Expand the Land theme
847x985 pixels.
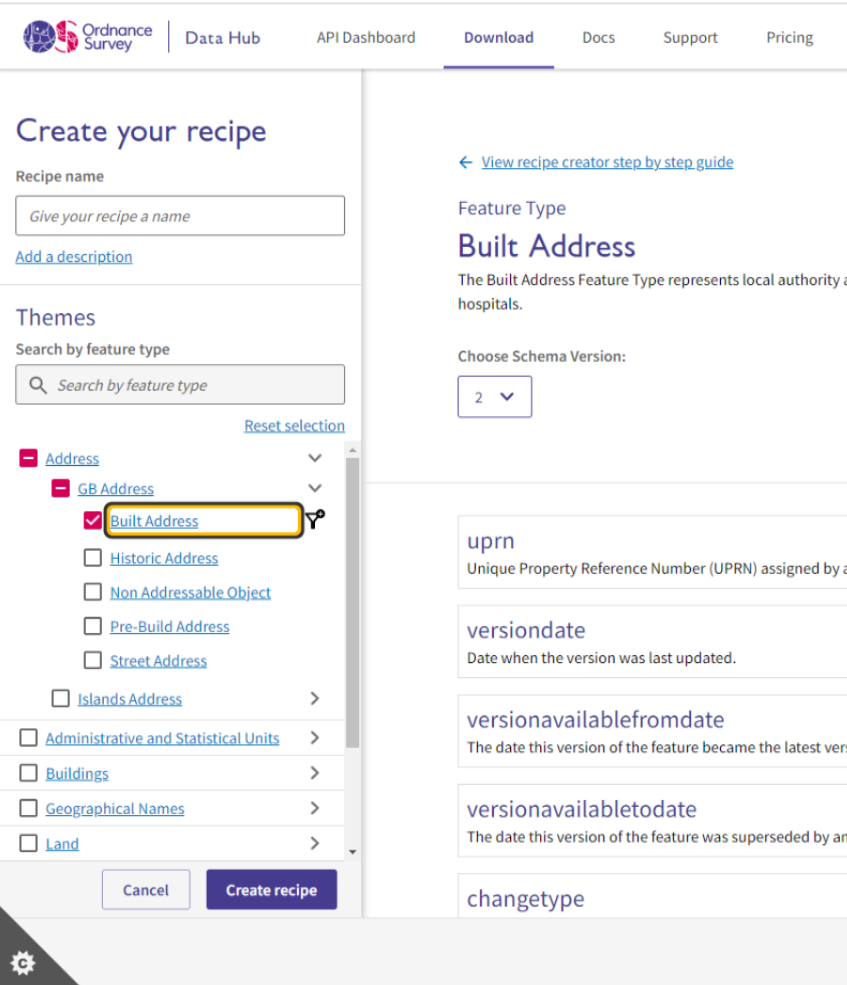(x=314, y=843)
